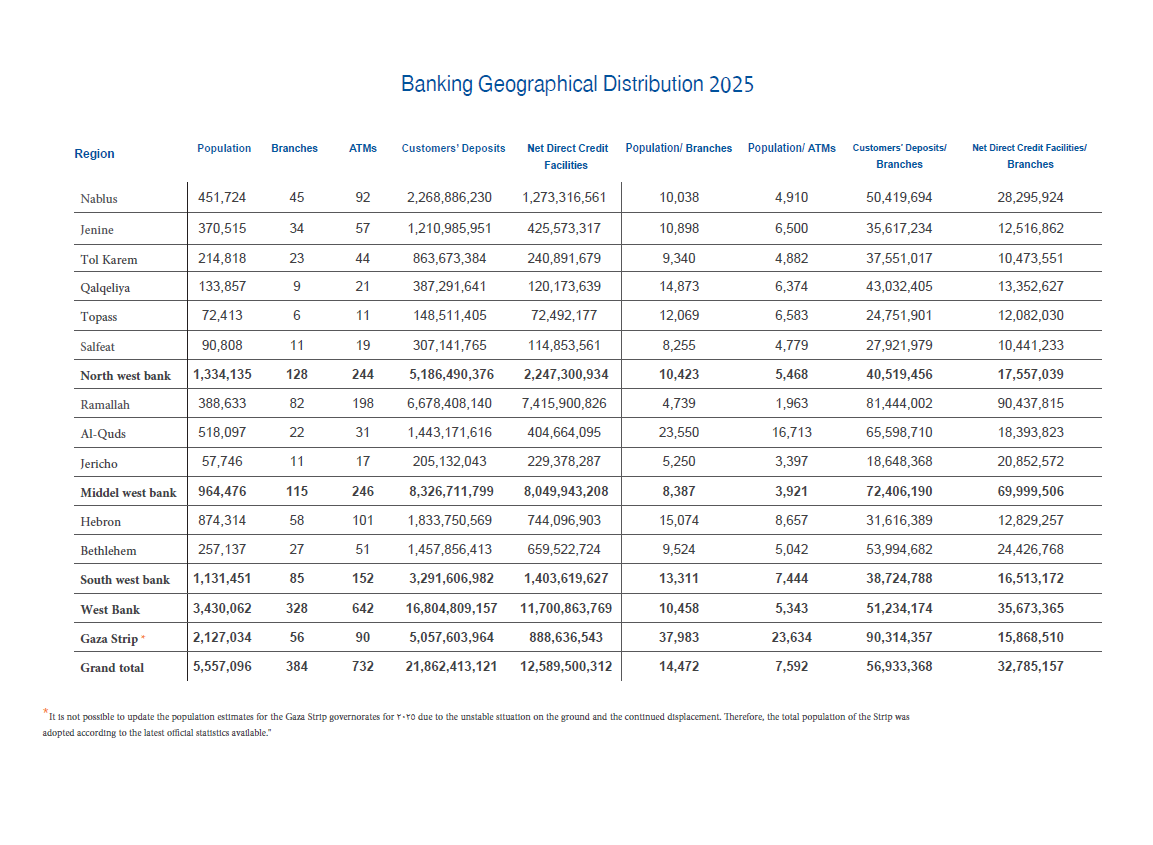Click Middel west bank population 964,476
This screenshot has height=845, width=1153.
pyautogui.click(x=222, y=491)
